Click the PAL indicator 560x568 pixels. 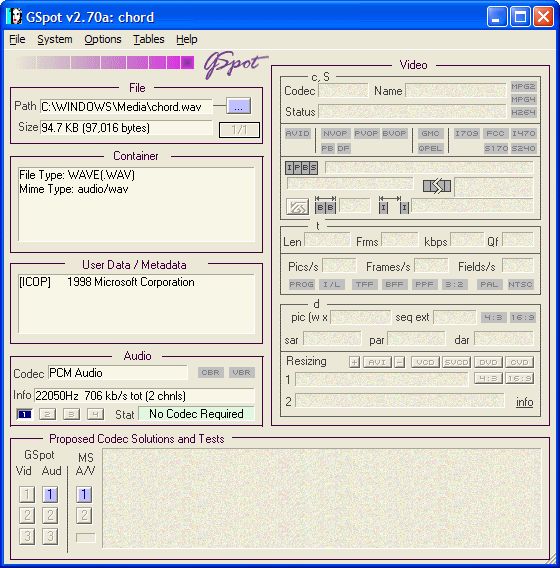(489, 284)
